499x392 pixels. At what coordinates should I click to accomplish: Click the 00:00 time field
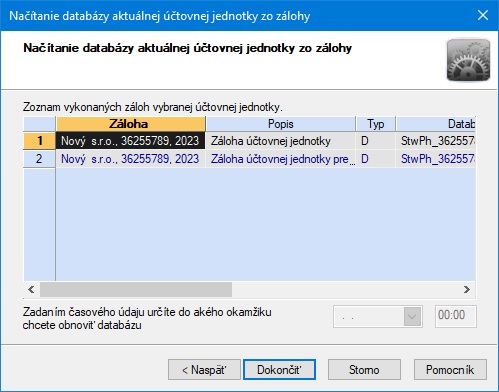456,316
